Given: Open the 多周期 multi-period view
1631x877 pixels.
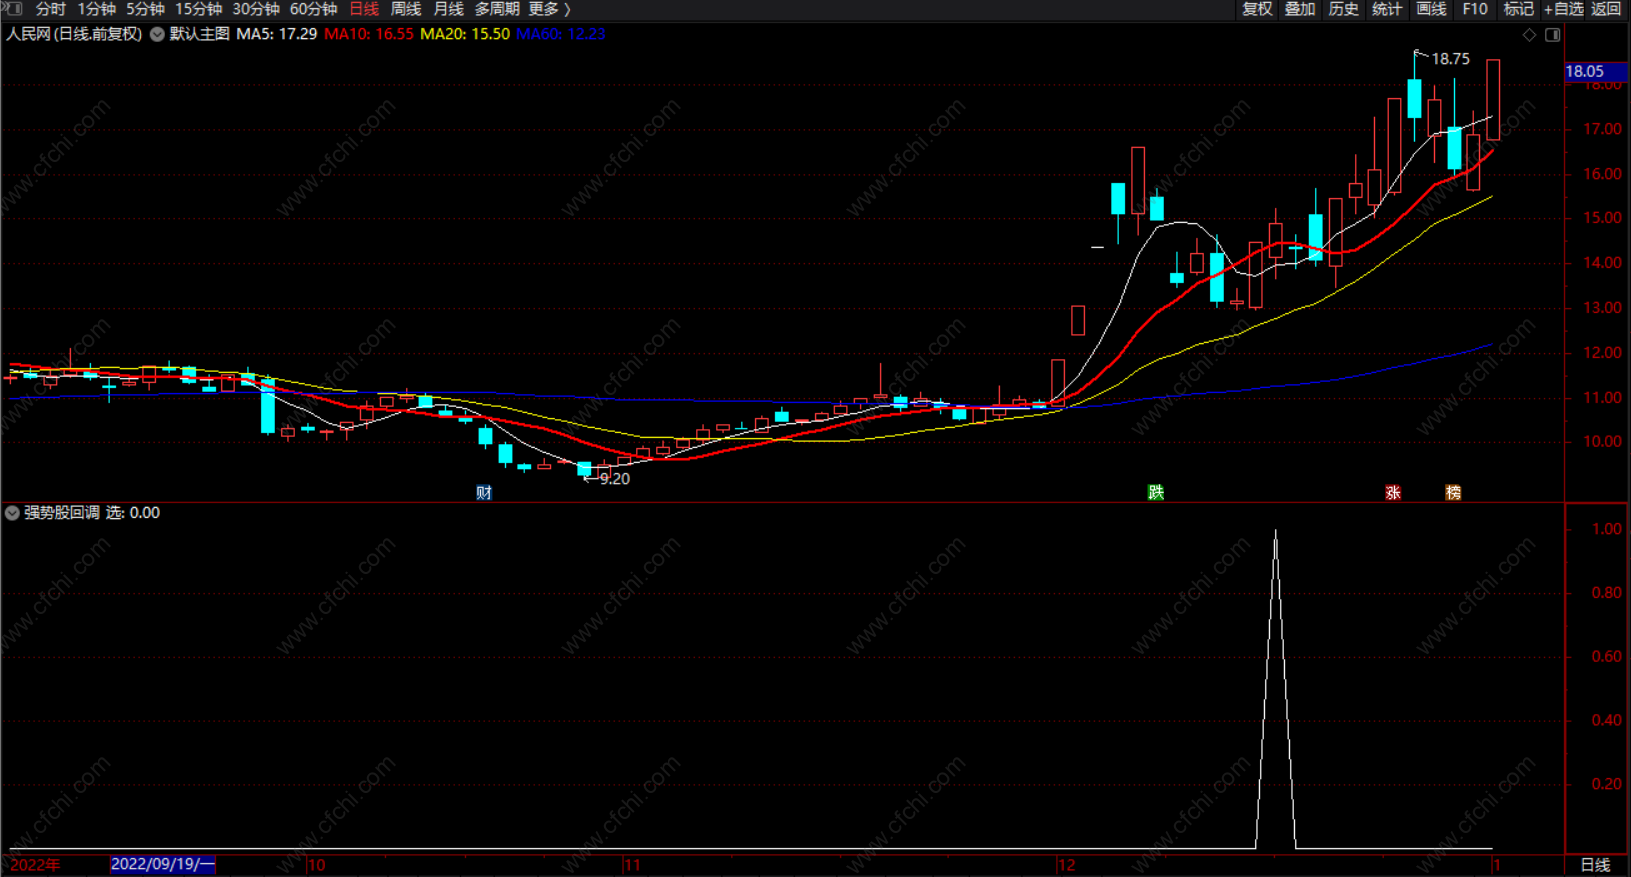Looking at the screenshot, I should [497, 9].
